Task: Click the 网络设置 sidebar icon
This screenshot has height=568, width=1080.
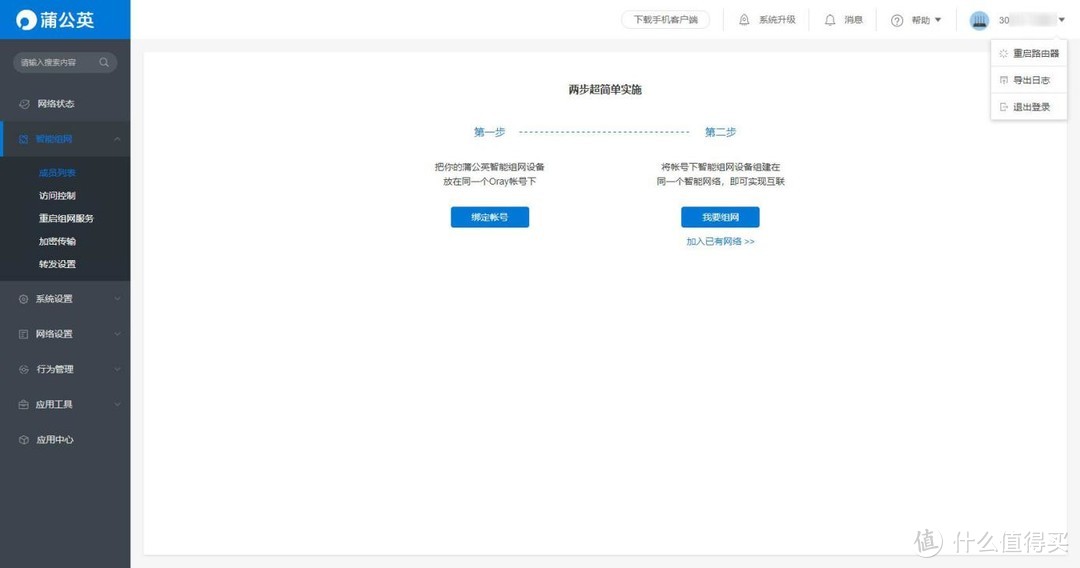Action: click(x=23, y=334)
